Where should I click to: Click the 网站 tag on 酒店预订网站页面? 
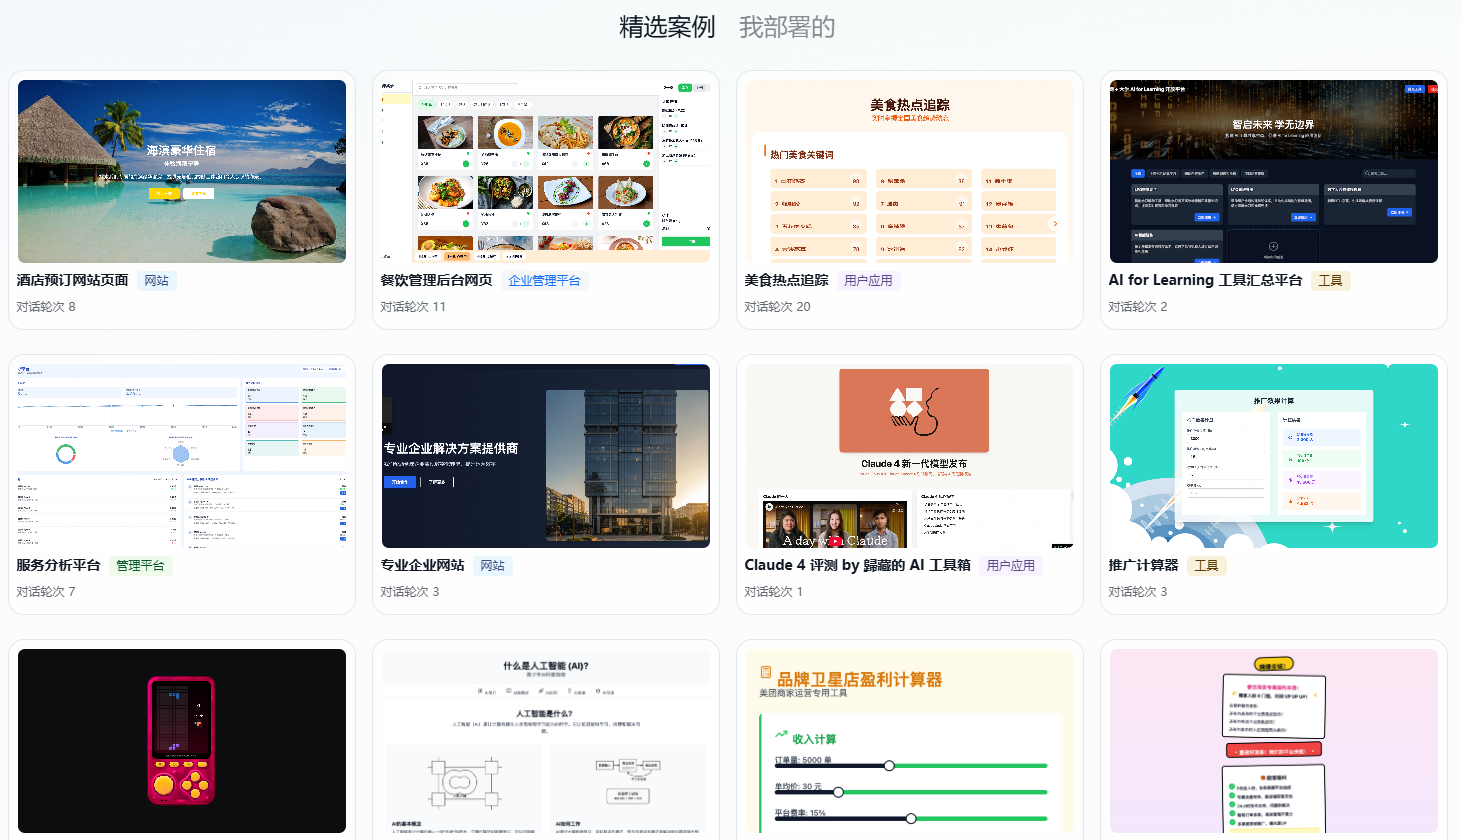coord(157,281)
